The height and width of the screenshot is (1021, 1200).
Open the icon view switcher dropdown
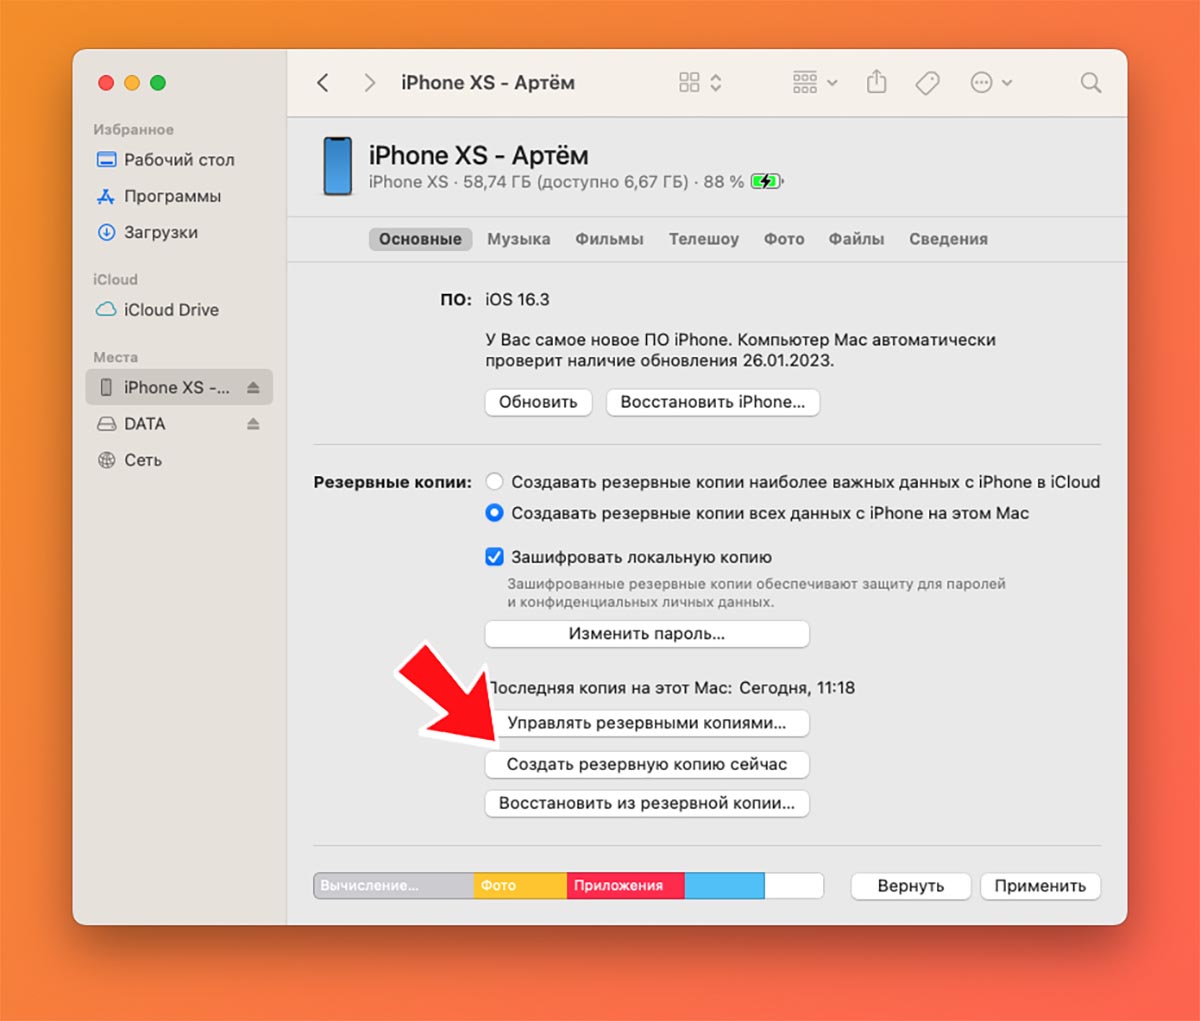(x=700, y=83)
